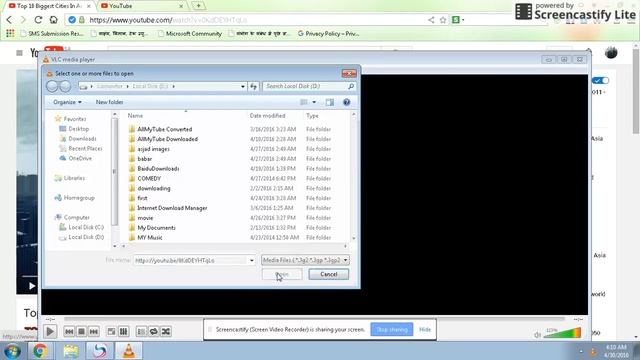Open the Organize menu
This screenshot has width=640, height=360.
tap(67, 102)
